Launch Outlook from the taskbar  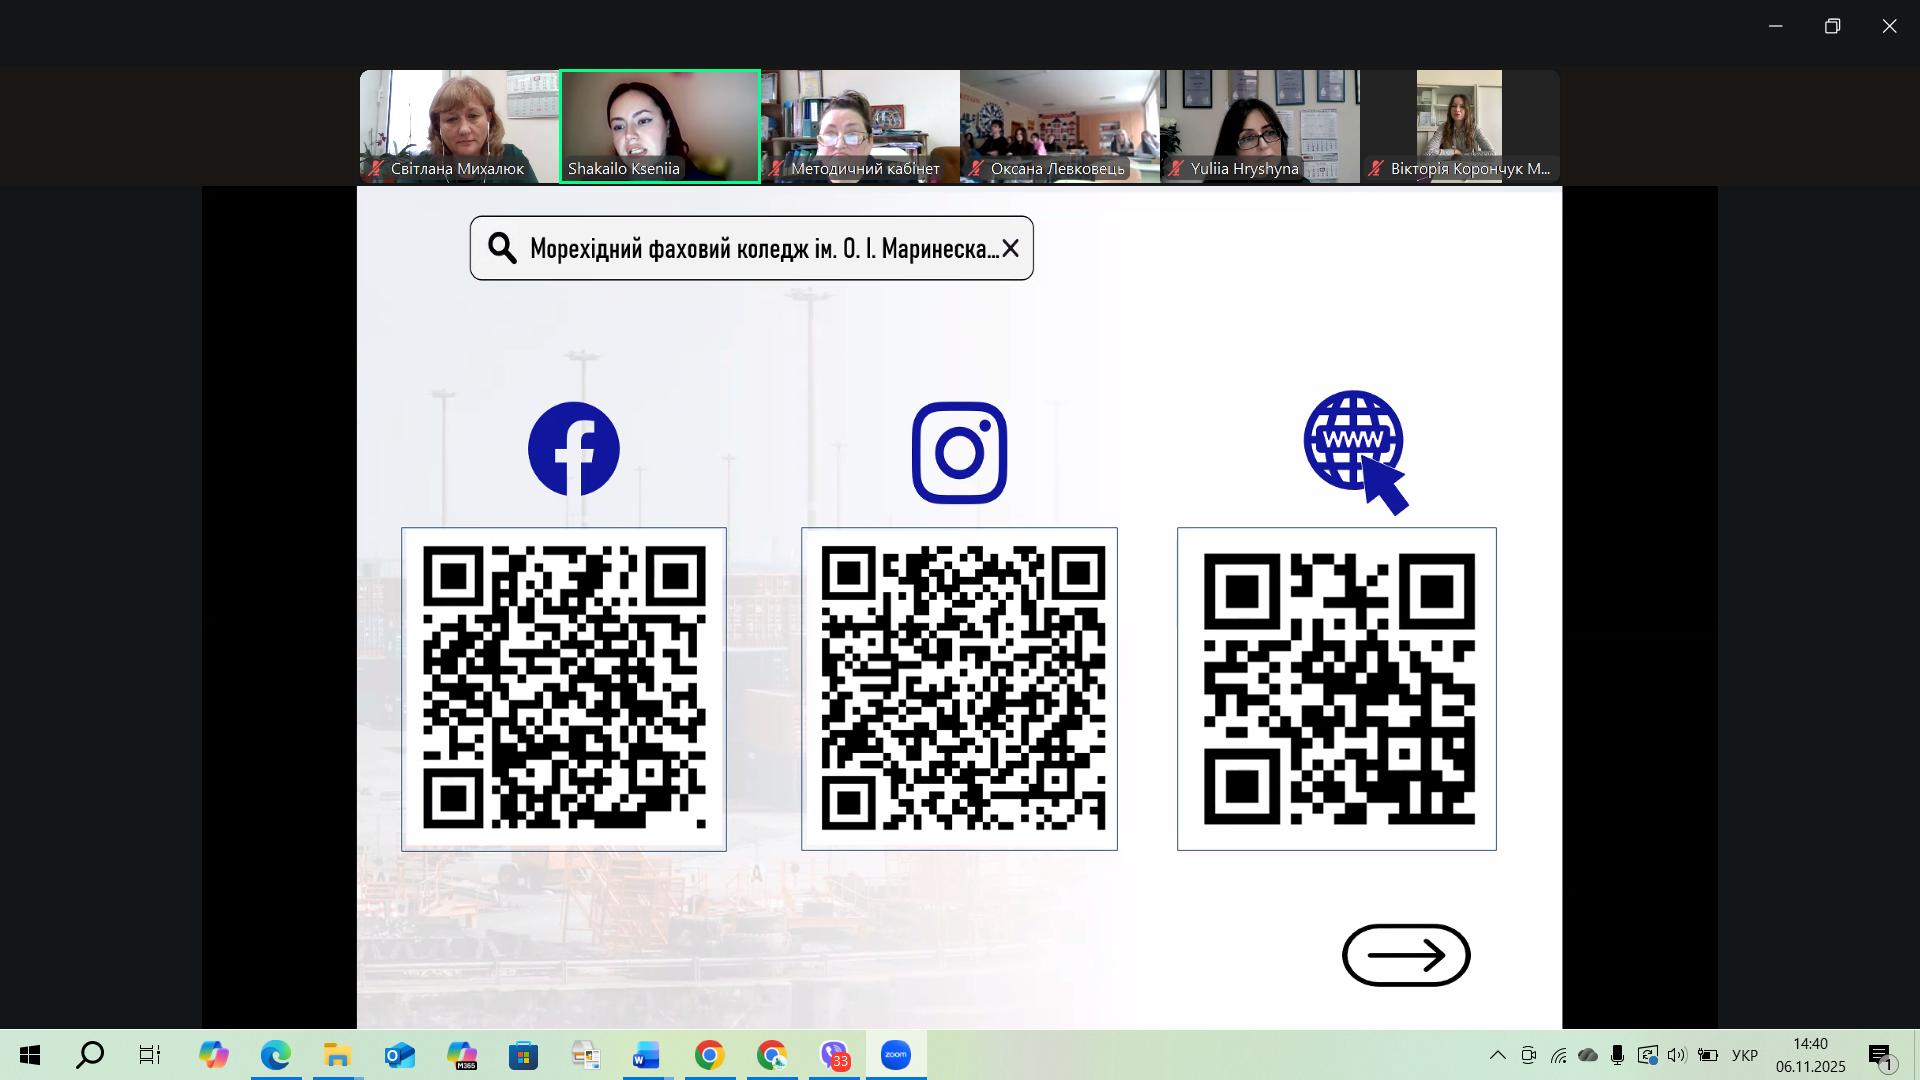pyautogui.click(x=399, y=1055)
